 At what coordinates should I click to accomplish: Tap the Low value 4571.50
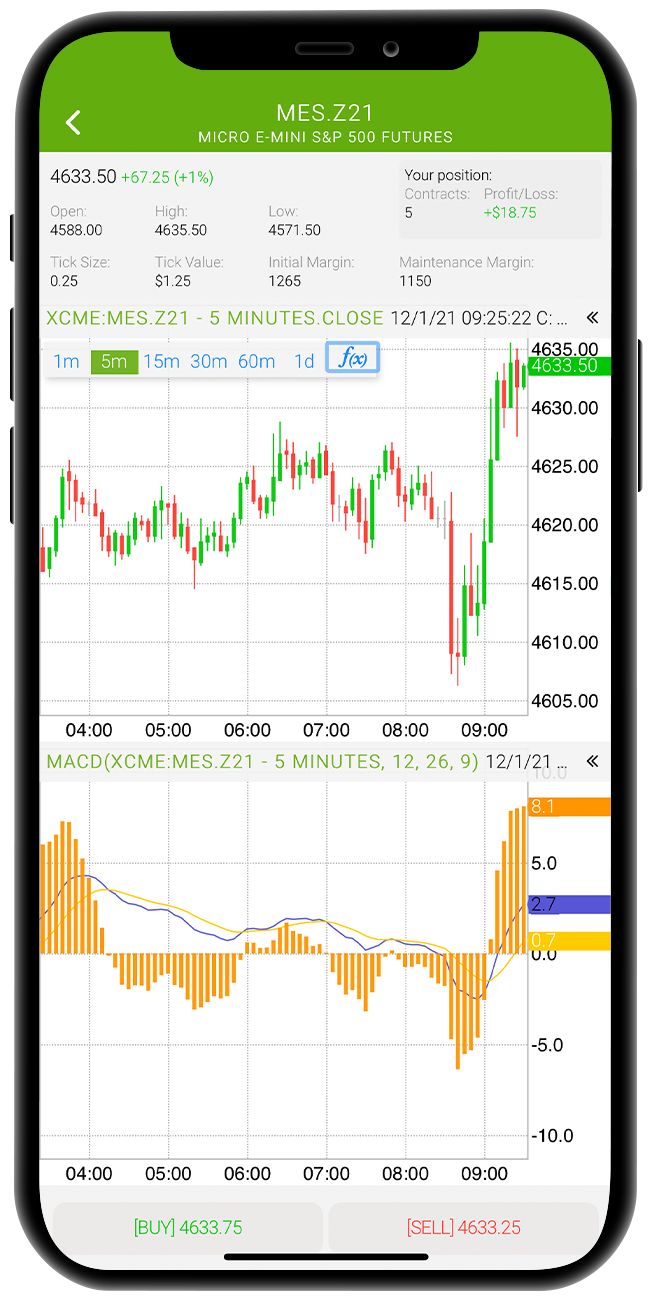tap(295, 230)
